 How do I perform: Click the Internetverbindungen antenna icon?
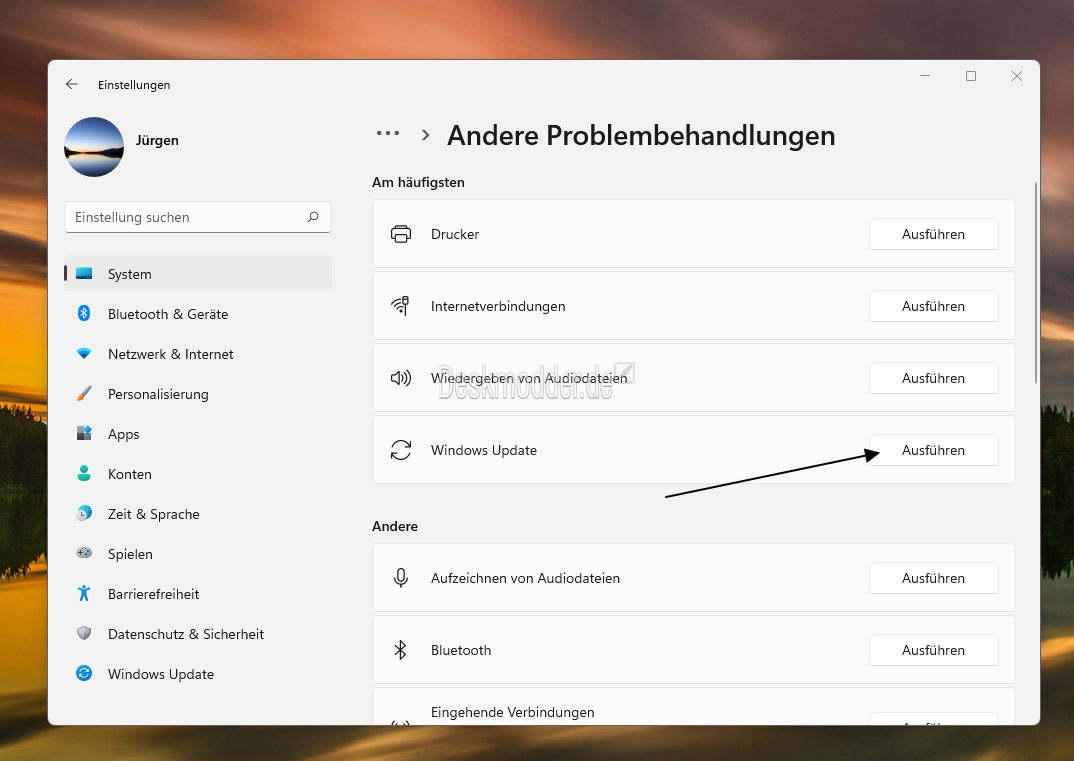(x=401, y=306)
